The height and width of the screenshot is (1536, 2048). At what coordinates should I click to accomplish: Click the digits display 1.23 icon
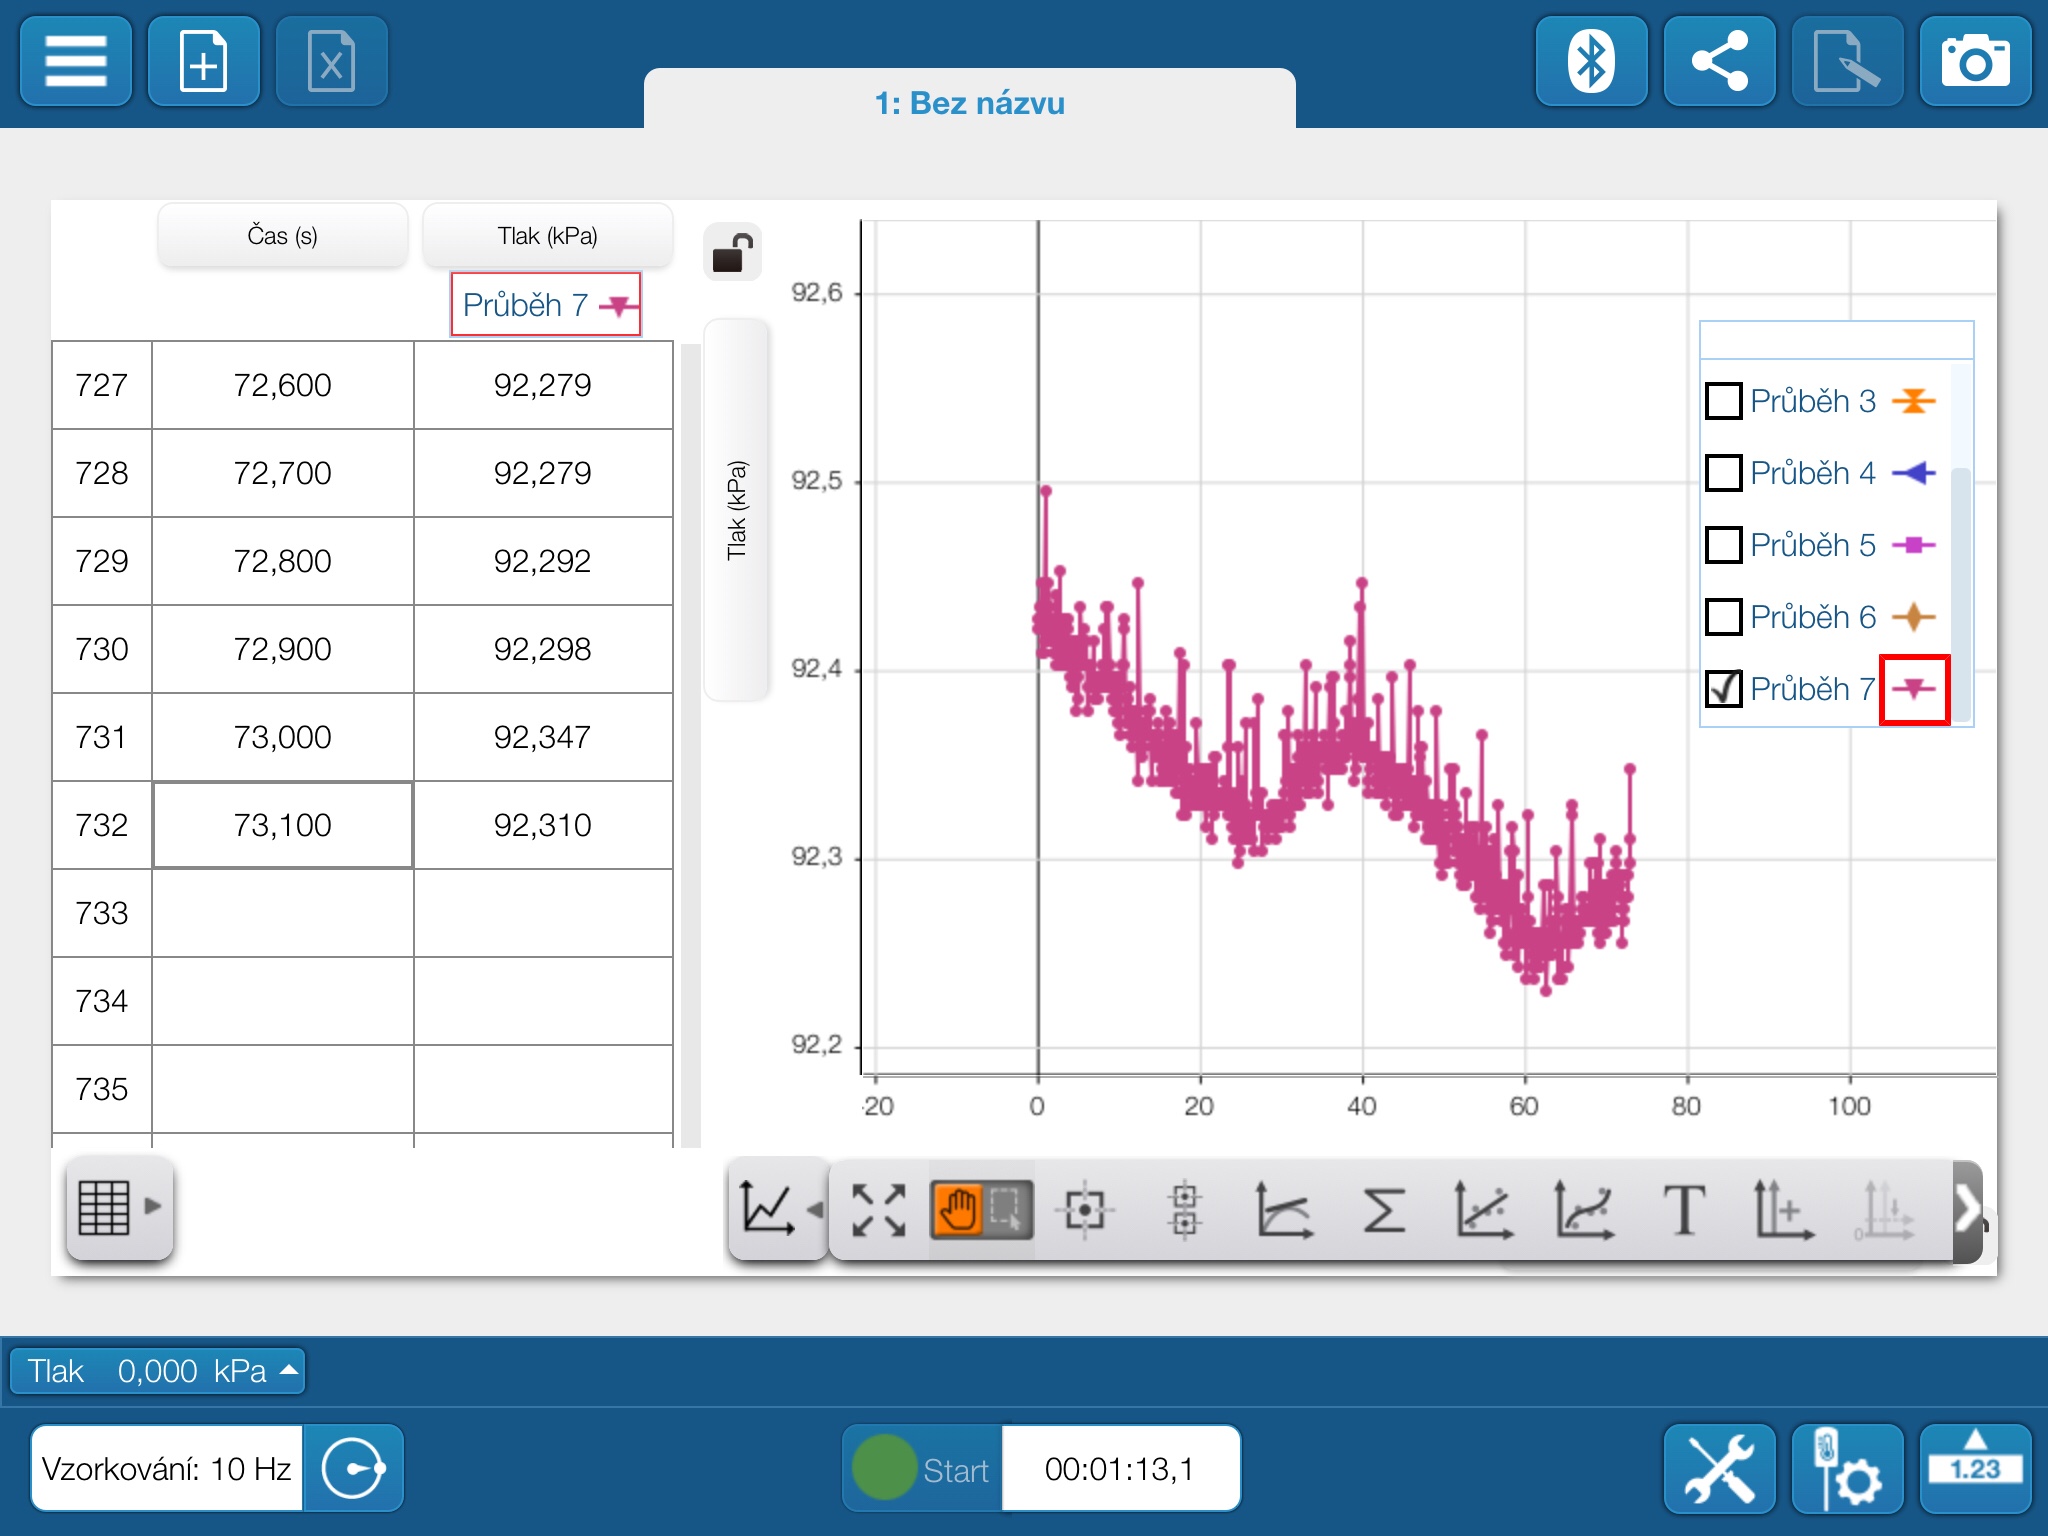[x=1974, y=1468]
